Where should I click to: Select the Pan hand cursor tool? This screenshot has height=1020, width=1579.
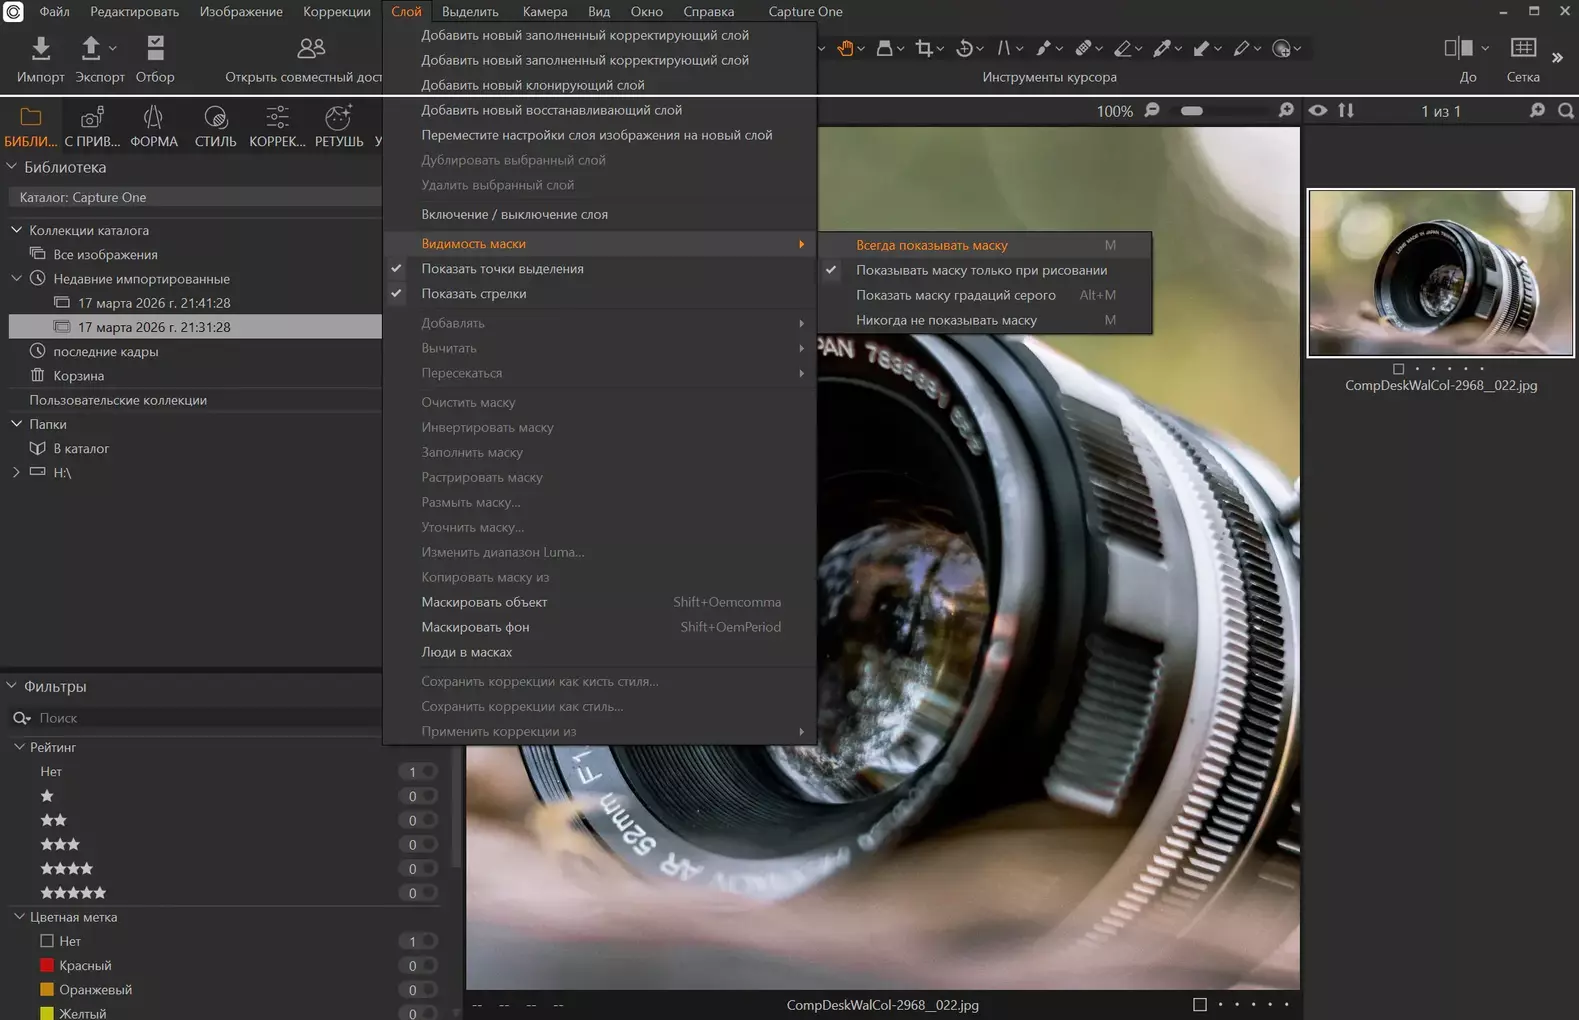tap(845, 48)
